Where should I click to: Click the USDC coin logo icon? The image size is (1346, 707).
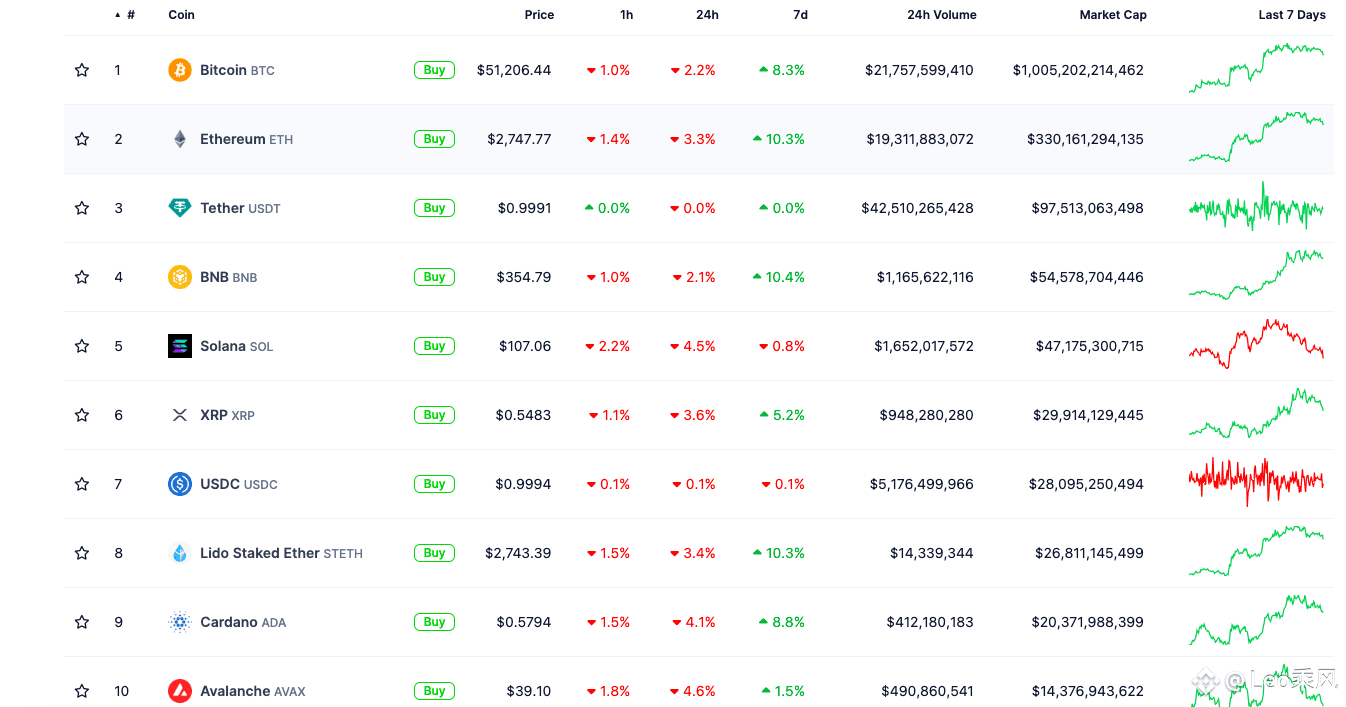[180, 484]
